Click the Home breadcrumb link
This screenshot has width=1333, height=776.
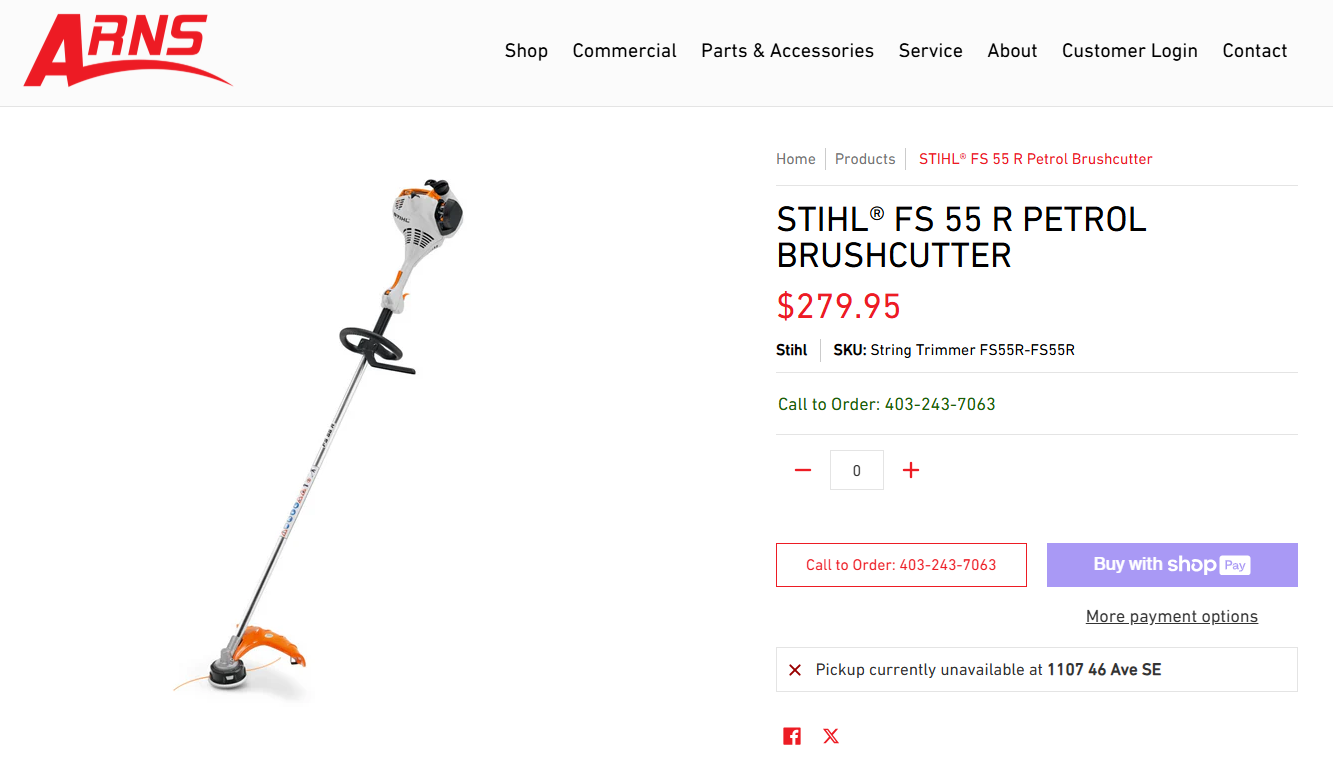pyautogui.click(x=796, y=159)
